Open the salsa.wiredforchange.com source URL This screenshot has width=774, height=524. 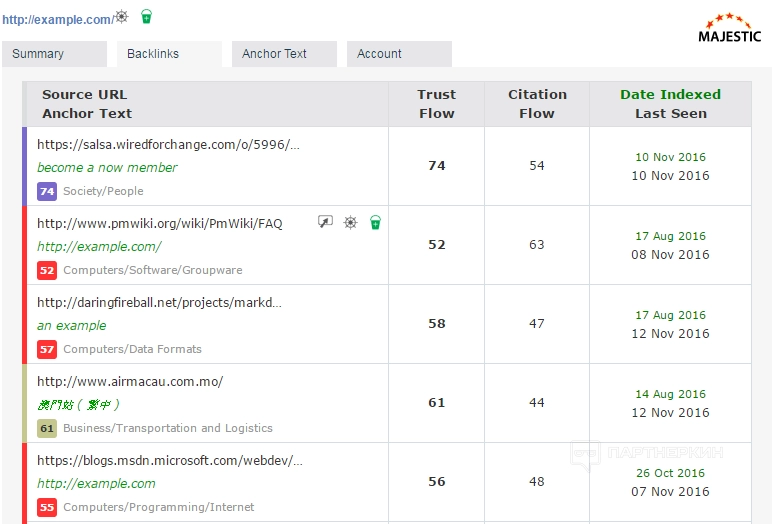[168, 144]
